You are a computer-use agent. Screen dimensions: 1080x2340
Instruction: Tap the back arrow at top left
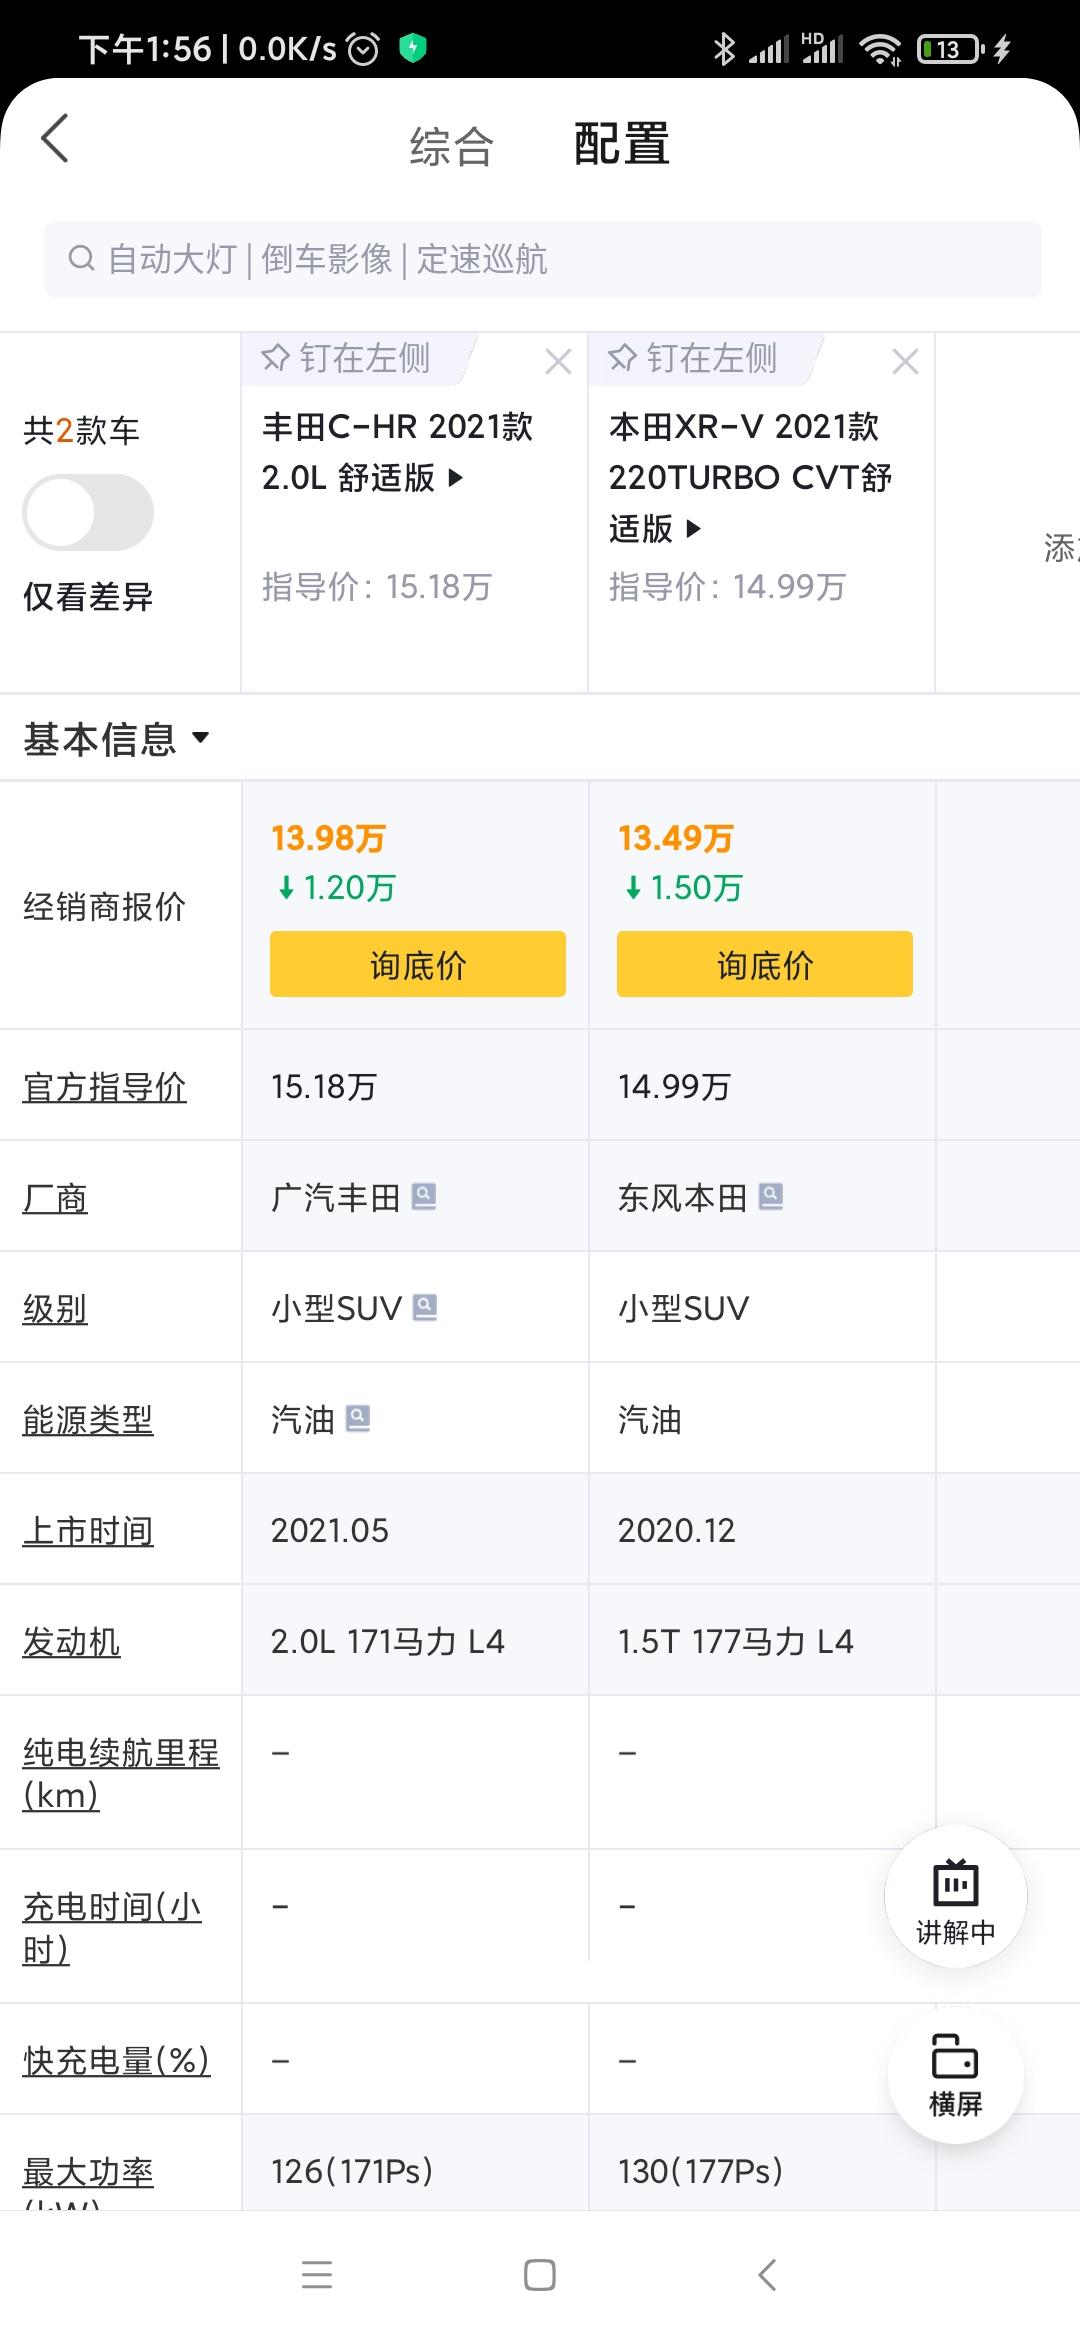click(x=55, y=138)
